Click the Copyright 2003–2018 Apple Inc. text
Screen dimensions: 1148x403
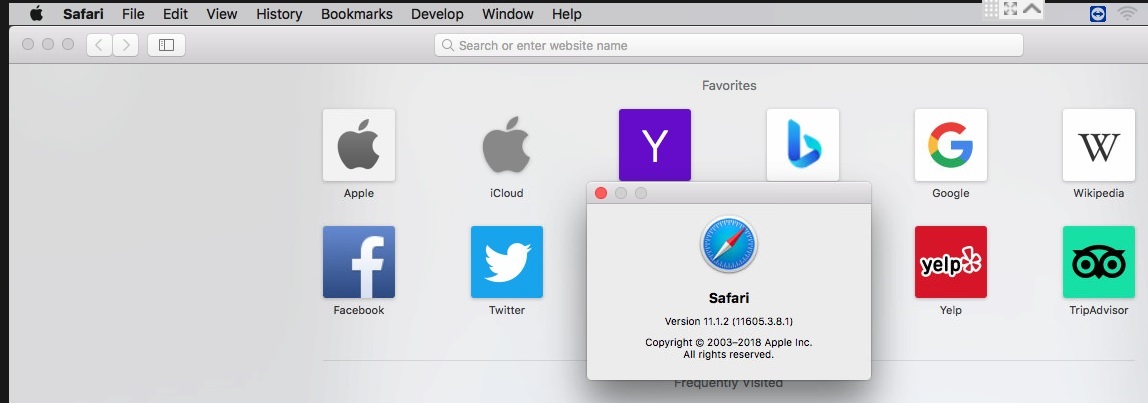click(728, 342)
